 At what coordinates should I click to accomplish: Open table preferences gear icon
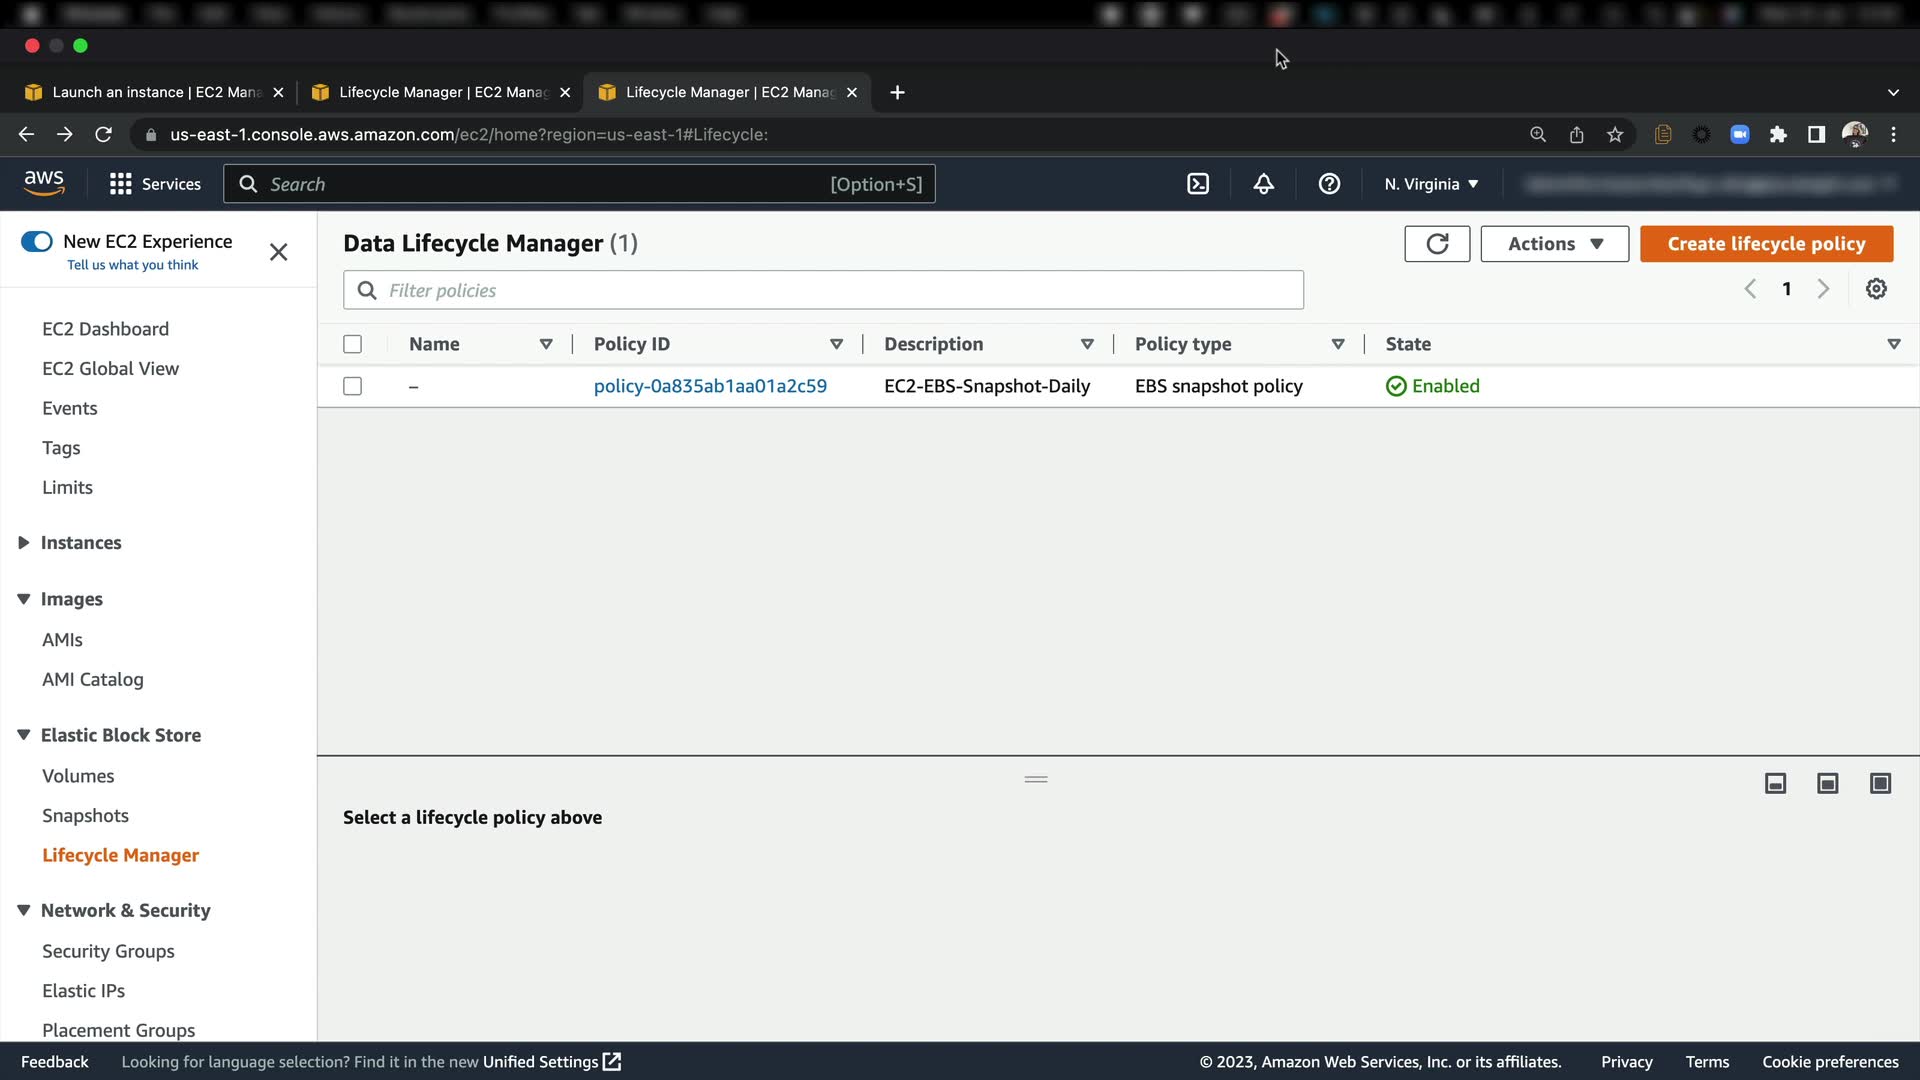tap(1876, 289)
